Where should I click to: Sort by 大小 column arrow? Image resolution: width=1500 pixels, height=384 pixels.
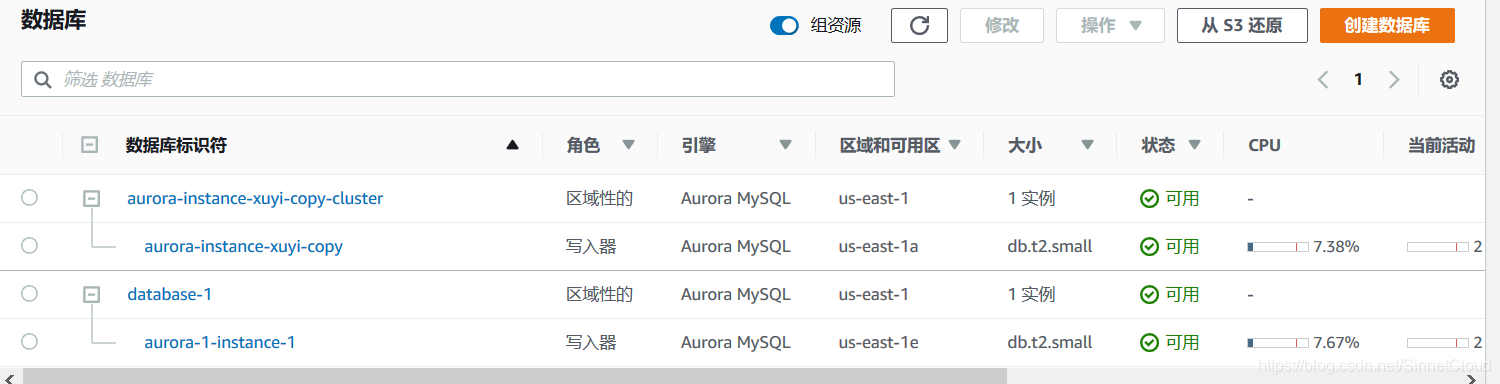(1087, 145)
